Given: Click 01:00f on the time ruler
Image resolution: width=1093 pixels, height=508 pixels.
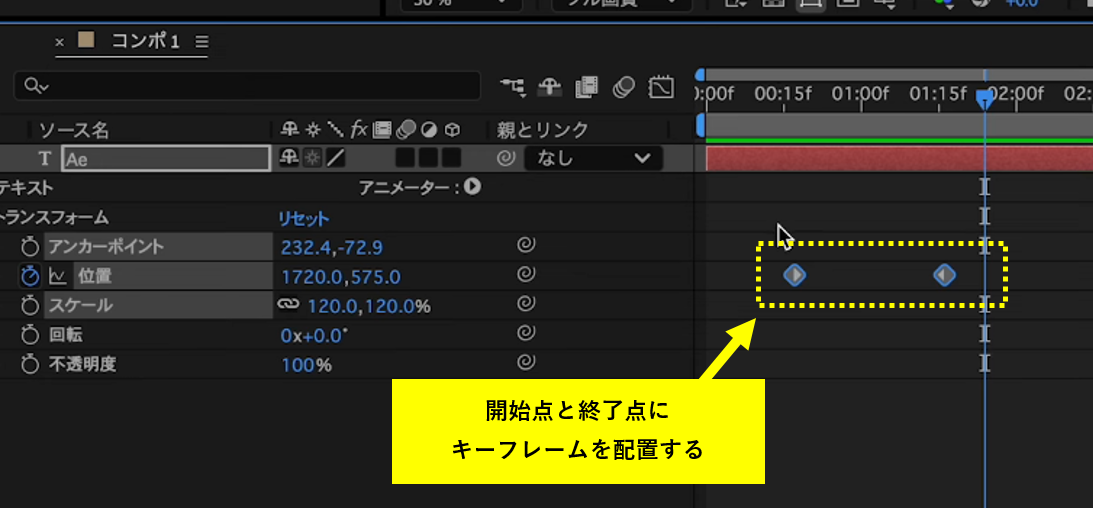Looking at the screenshot, I should [x=861, y=93].
